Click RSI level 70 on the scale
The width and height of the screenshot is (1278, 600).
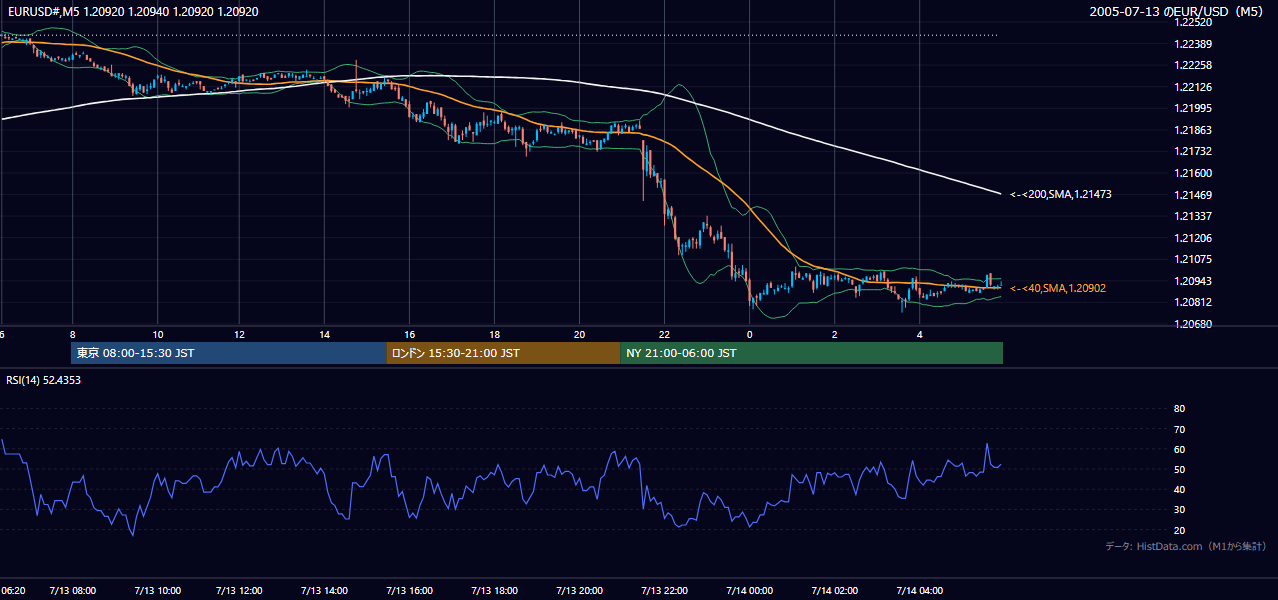coord(1179,429)
